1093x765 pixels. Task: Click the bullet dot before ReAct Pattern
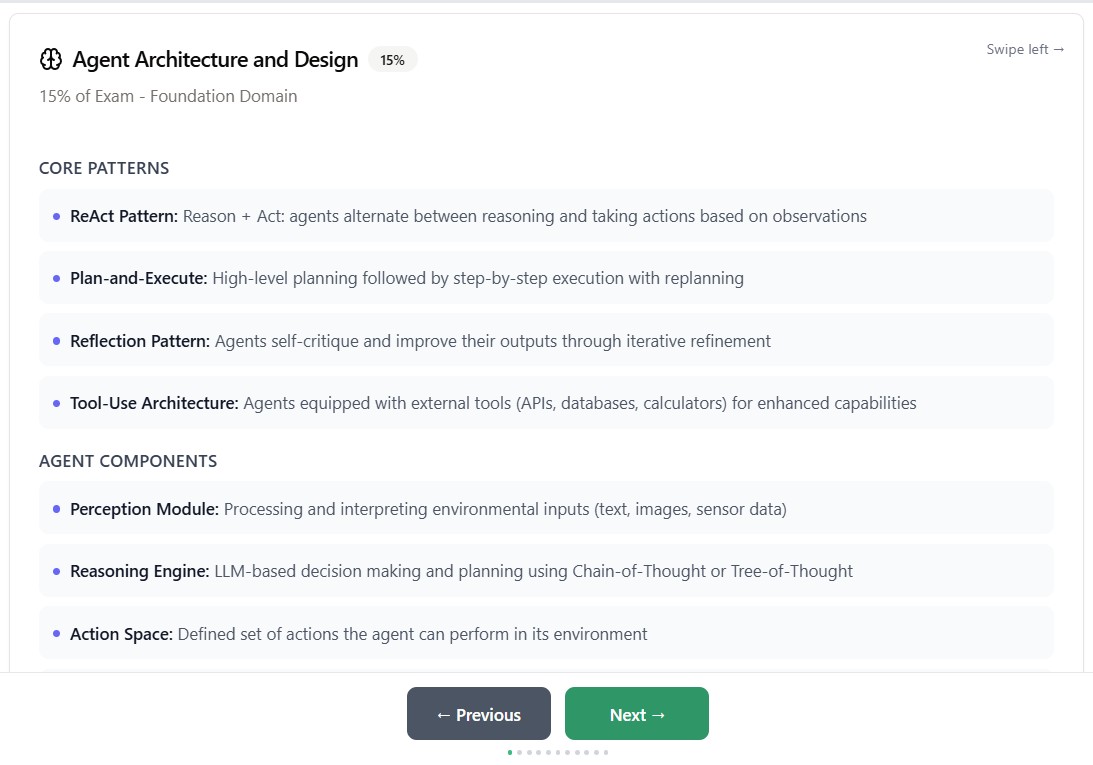(x=57, y=216)
